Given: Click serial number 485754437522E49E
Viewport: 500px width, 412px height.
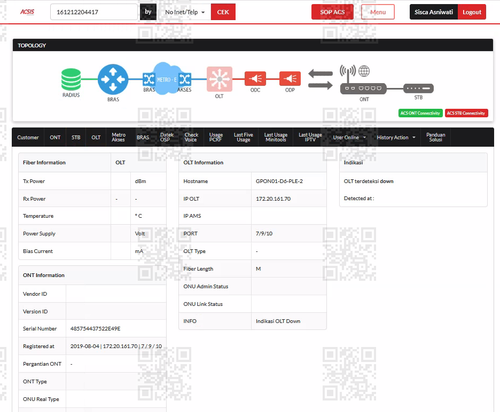Looking at the screenshot, I should tap(95, 329).
